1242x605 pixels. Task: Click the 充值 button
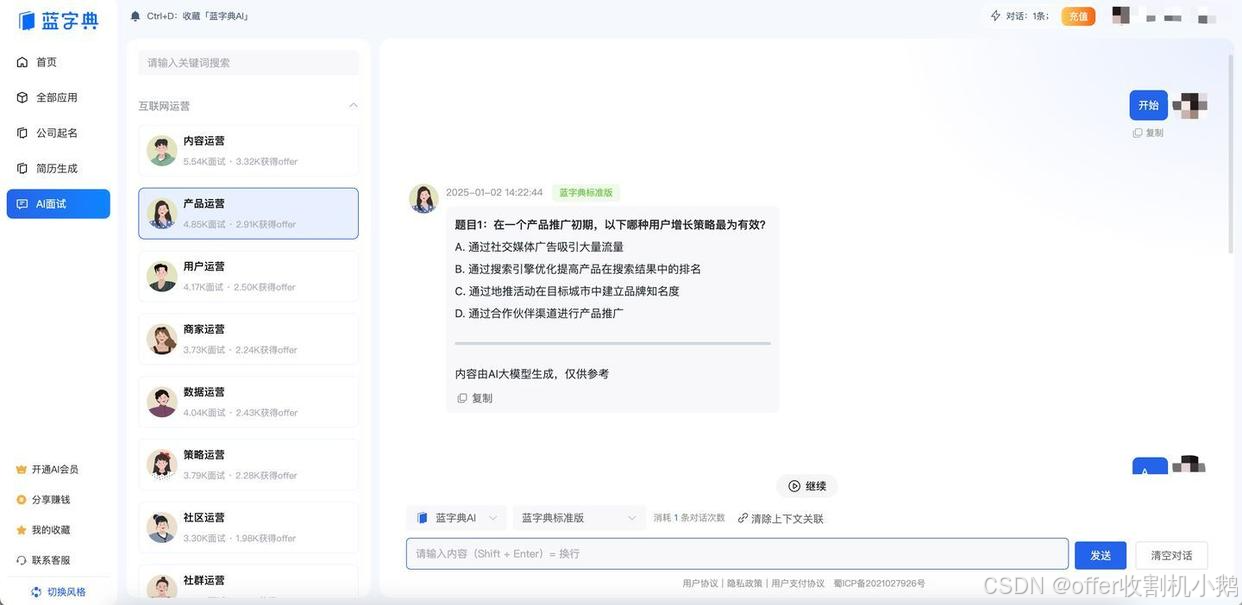[1078, 16]
